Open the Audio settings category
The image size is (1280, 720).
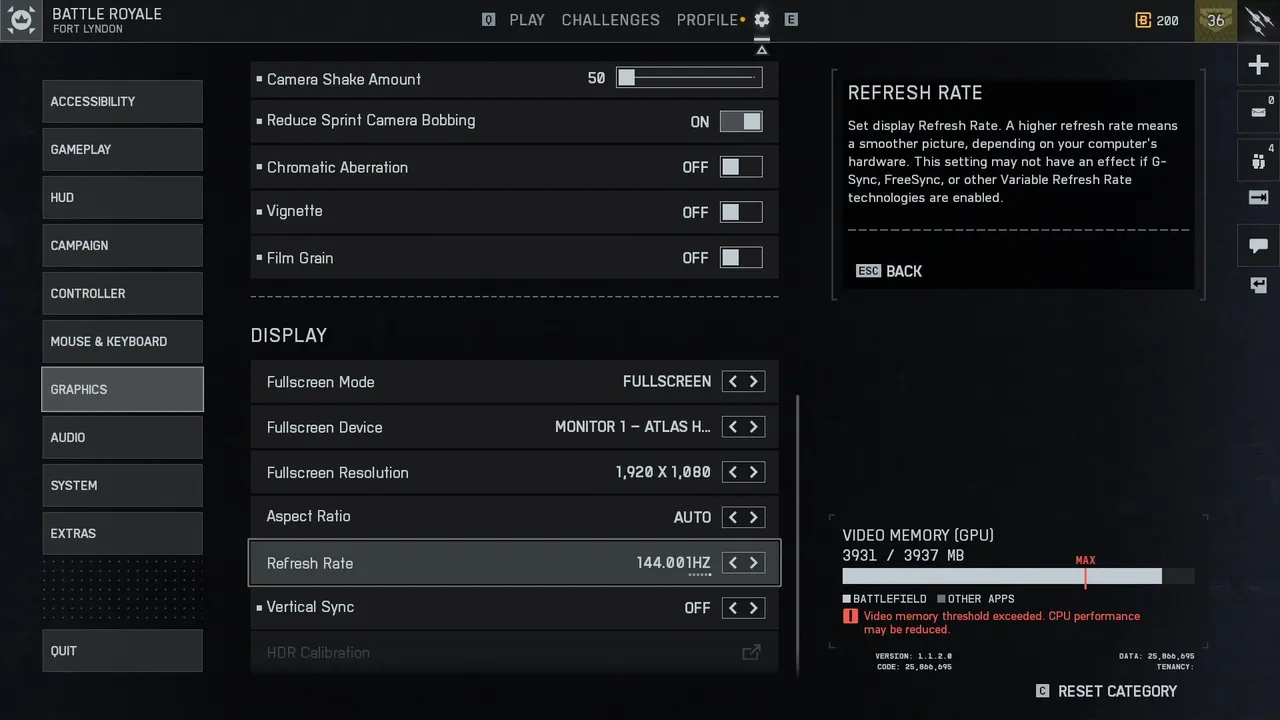click(122, 437)
